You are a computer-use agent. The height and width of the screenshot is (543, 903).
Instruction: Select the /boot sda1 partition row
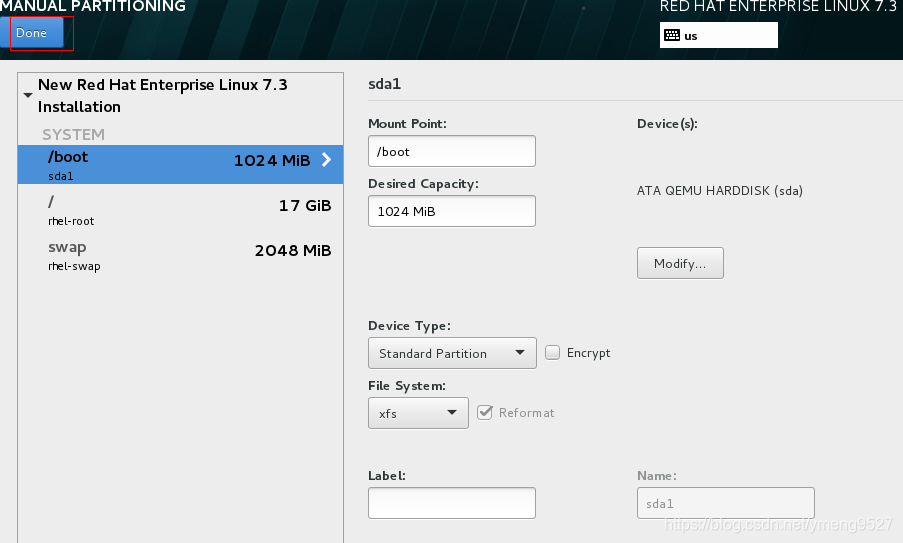point(180,165)
